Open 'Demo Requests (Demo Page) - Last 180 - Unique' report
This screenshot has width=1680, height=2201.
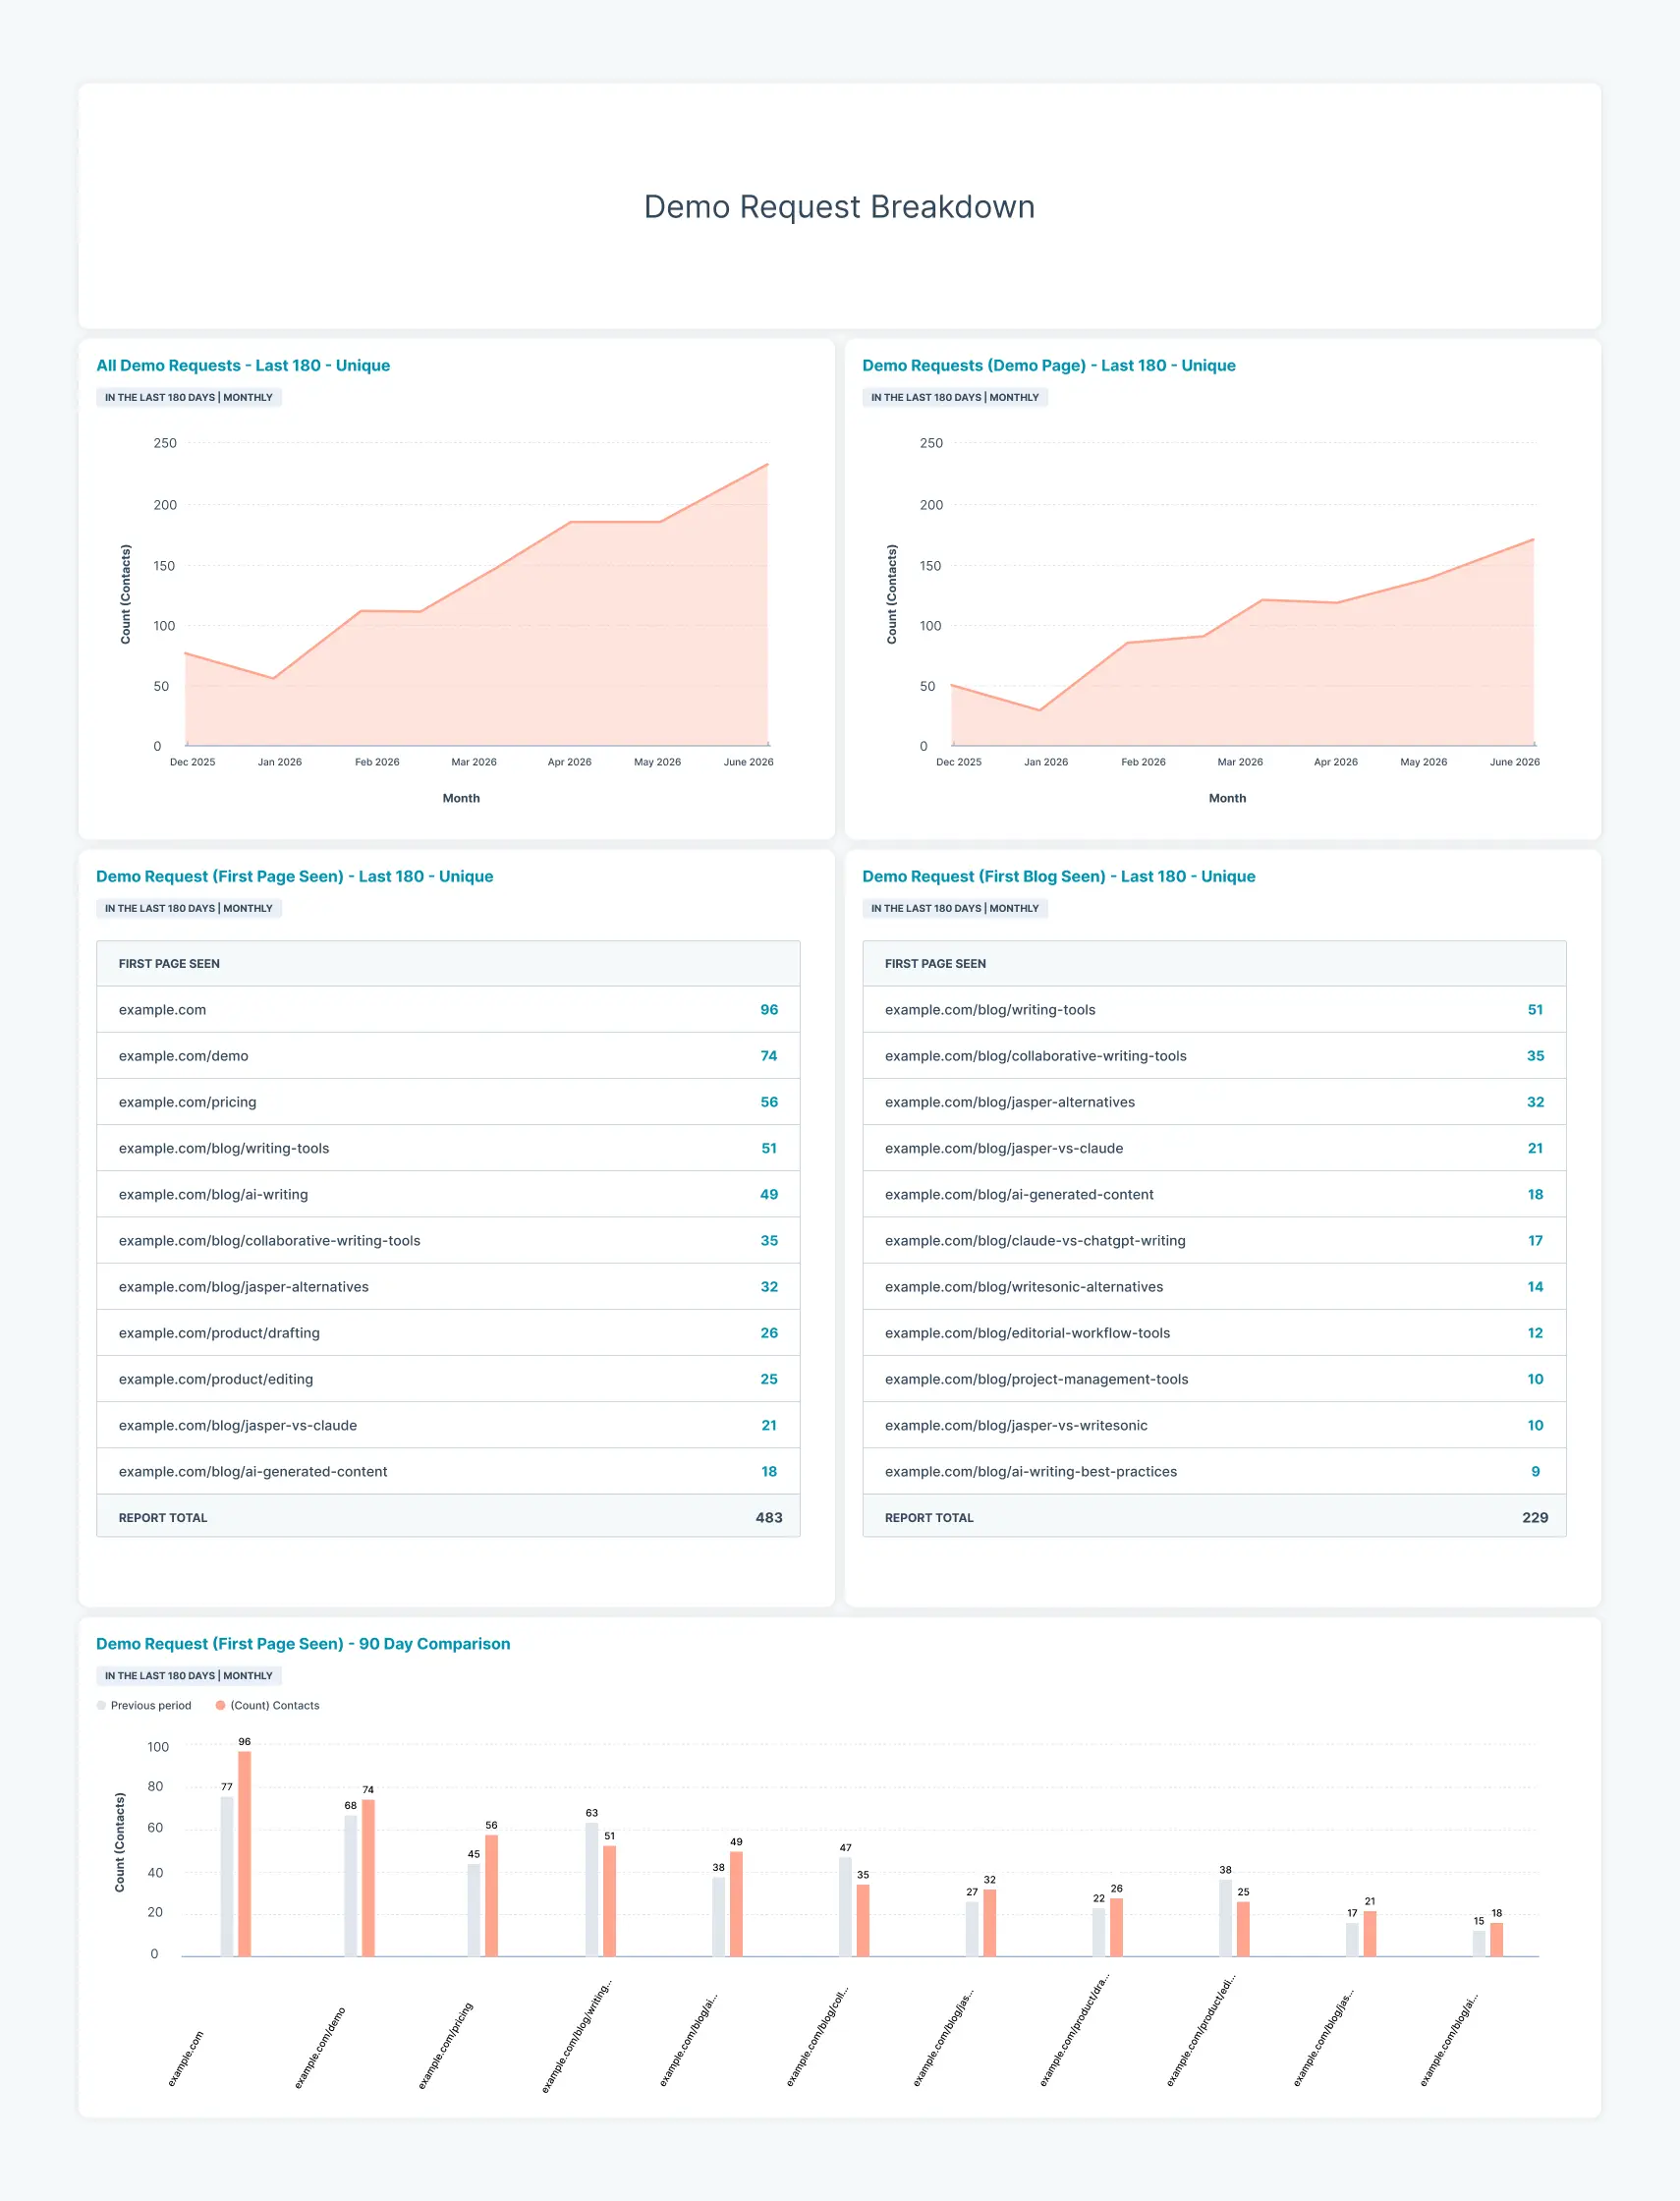pyautogui.click(x=1049, y=365)
